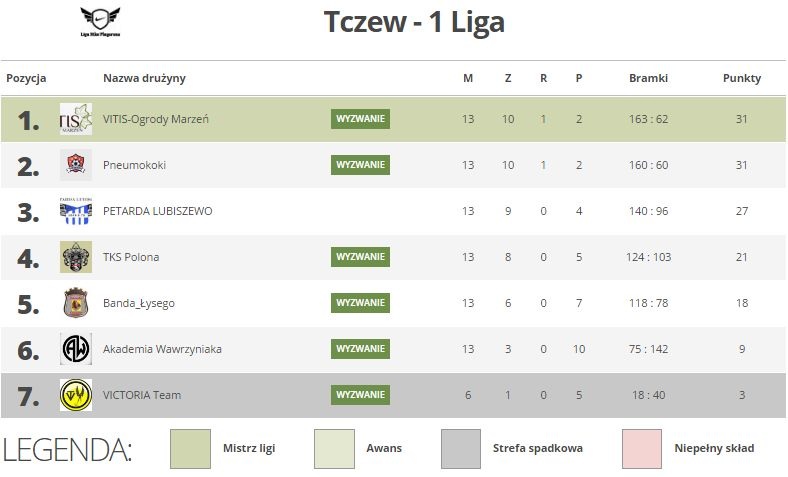This screenshot has height=477, width=788.
Task: Select the PETARDA LUBISZEWO team logo
Action: point(76,211)
